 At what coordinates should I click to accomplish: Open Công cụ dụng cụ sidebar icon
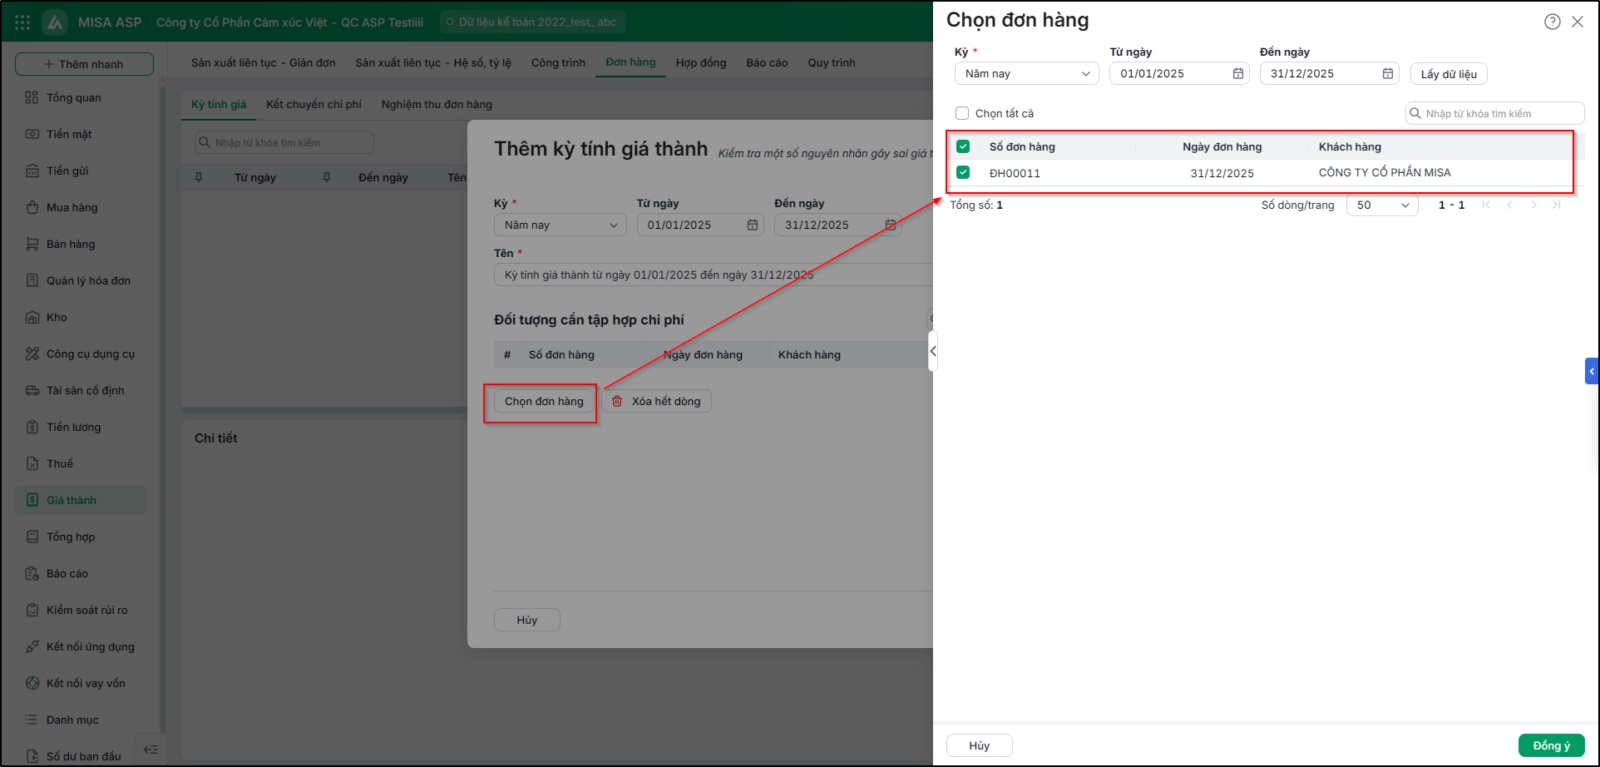[x=32, y=354]
